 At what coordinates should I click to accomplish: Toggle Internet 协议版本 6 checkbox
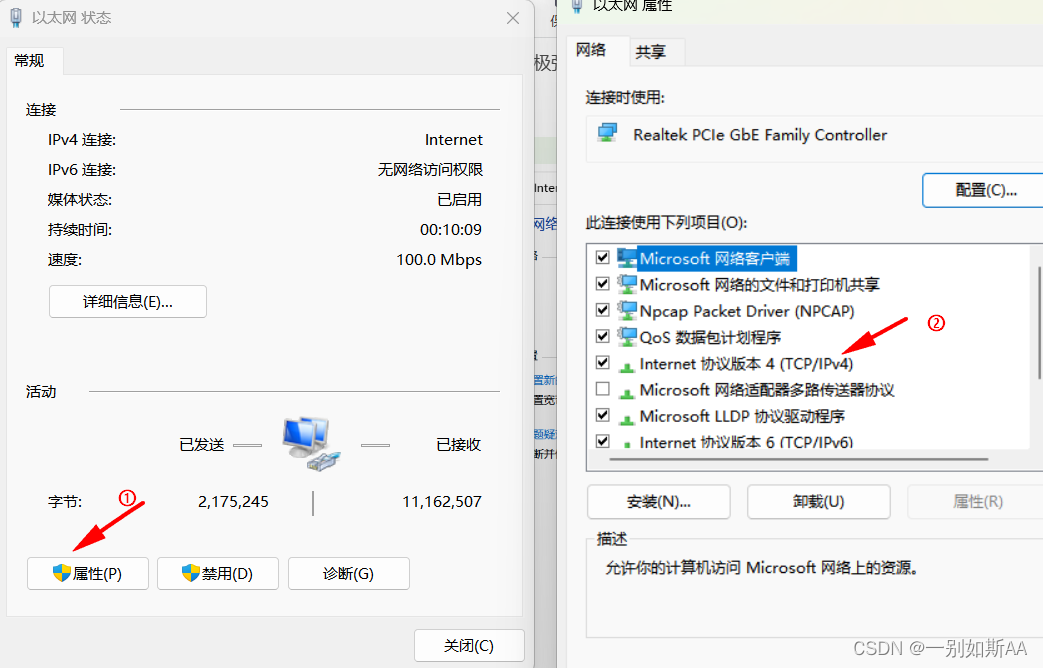pos(603,441)
